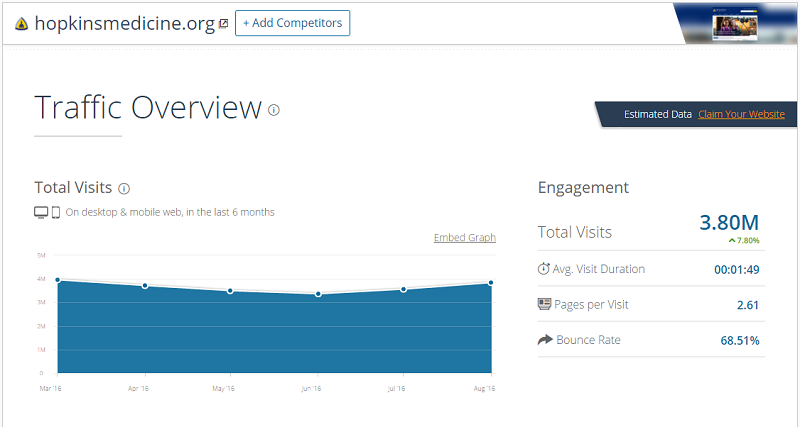The width and height of the screenshot is (800, 427).
Task: Click the Bounce Rate label
Action: click(x=588, y=340)
